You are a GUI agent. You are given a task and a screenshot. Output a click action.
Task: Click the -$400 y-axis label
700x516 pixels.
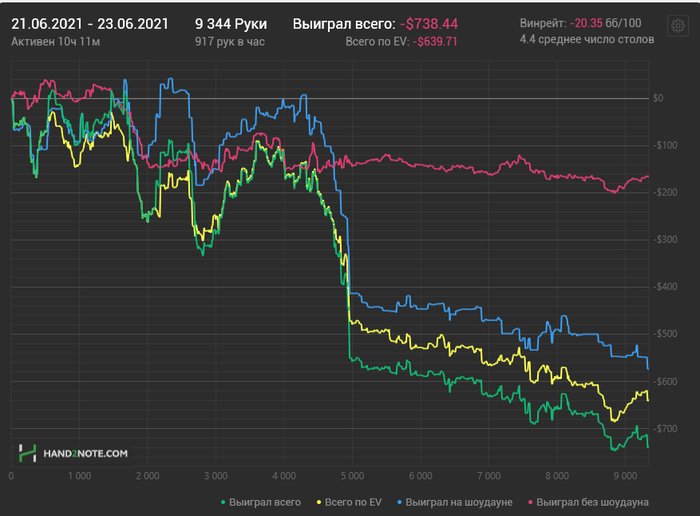[x=665, y=287]
